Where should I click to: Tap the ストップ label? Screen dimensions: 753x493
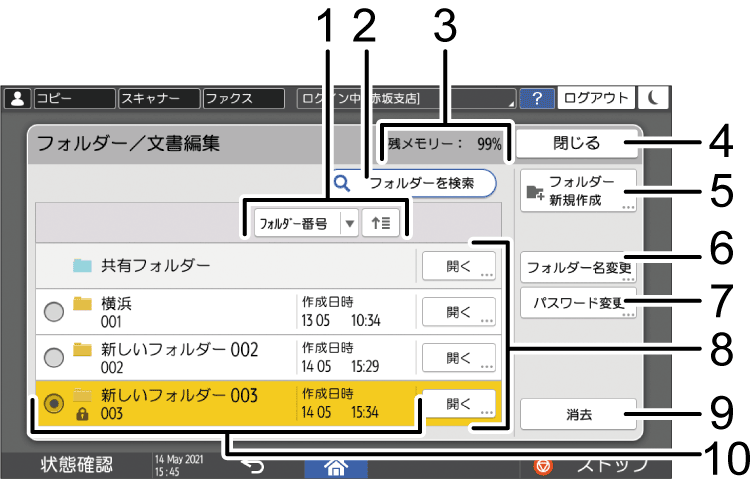pyautogui.click(x=612, y=466)
